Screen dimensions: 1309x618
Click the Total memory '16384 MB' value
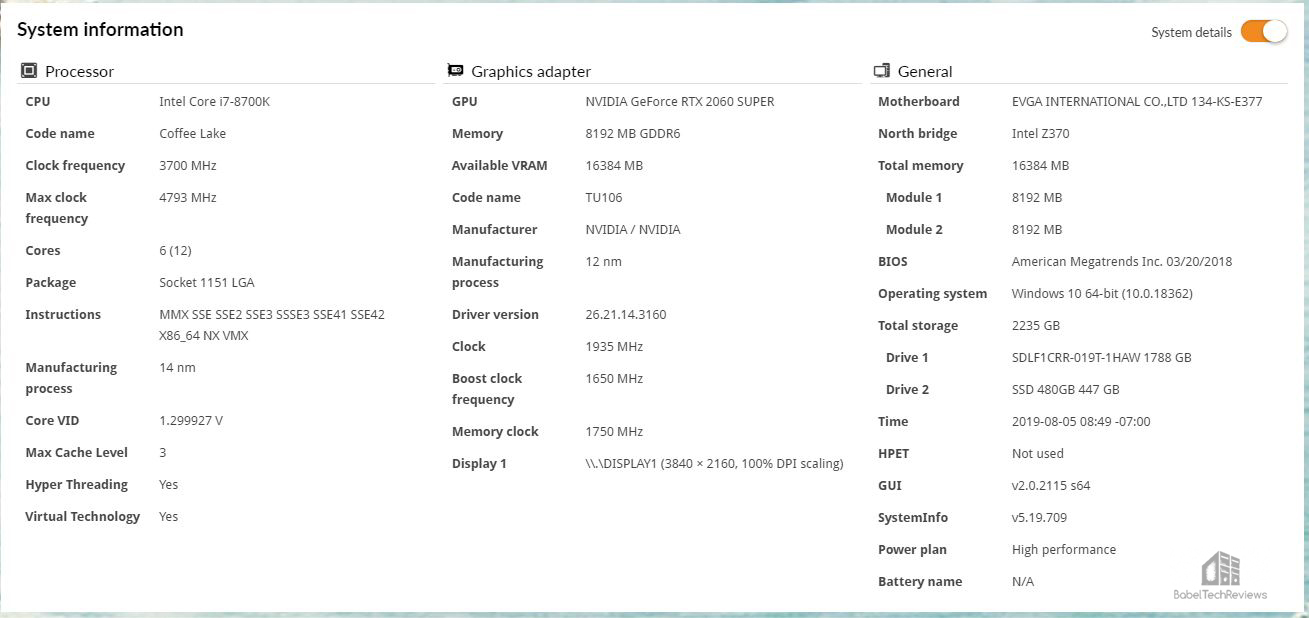coord(1040,165)
